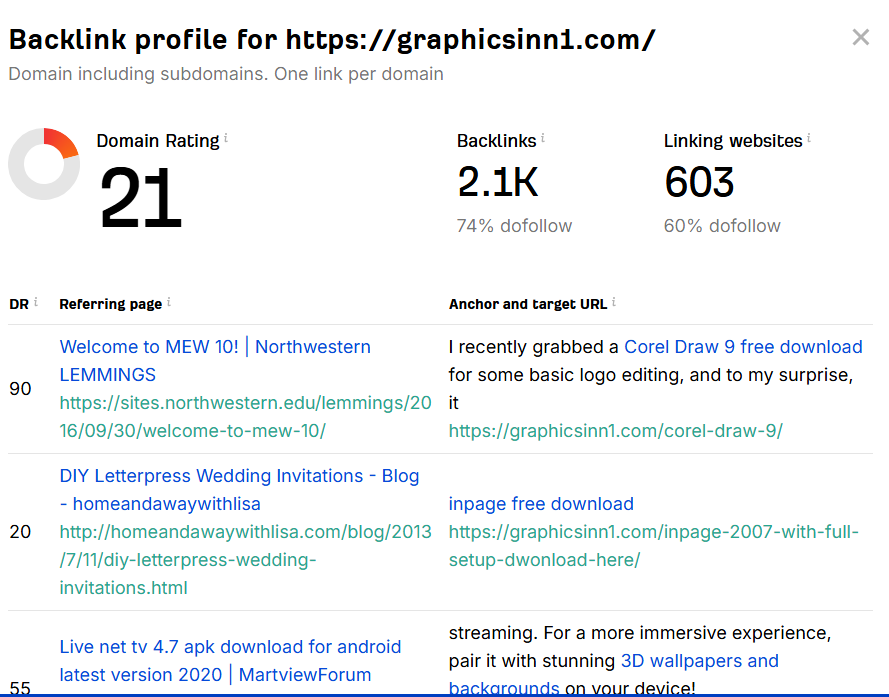
Task: Click the Referring page column header
Action: [111, 305]
